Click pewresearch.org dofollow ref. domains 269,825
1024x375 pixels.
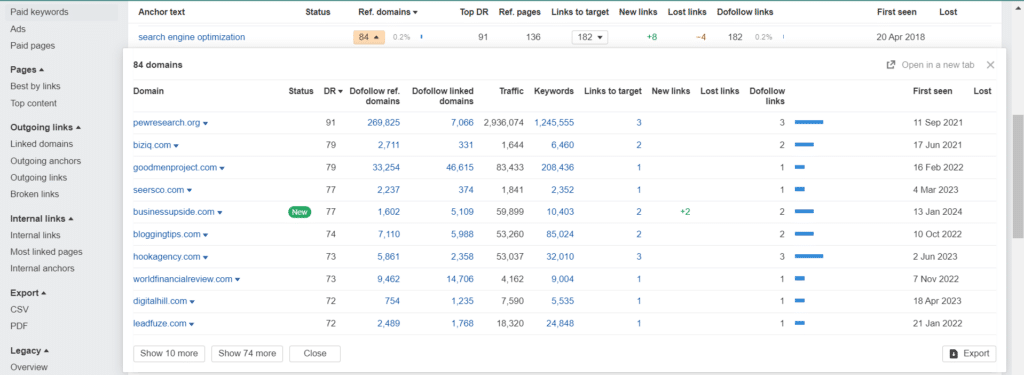tap(383, 123)
